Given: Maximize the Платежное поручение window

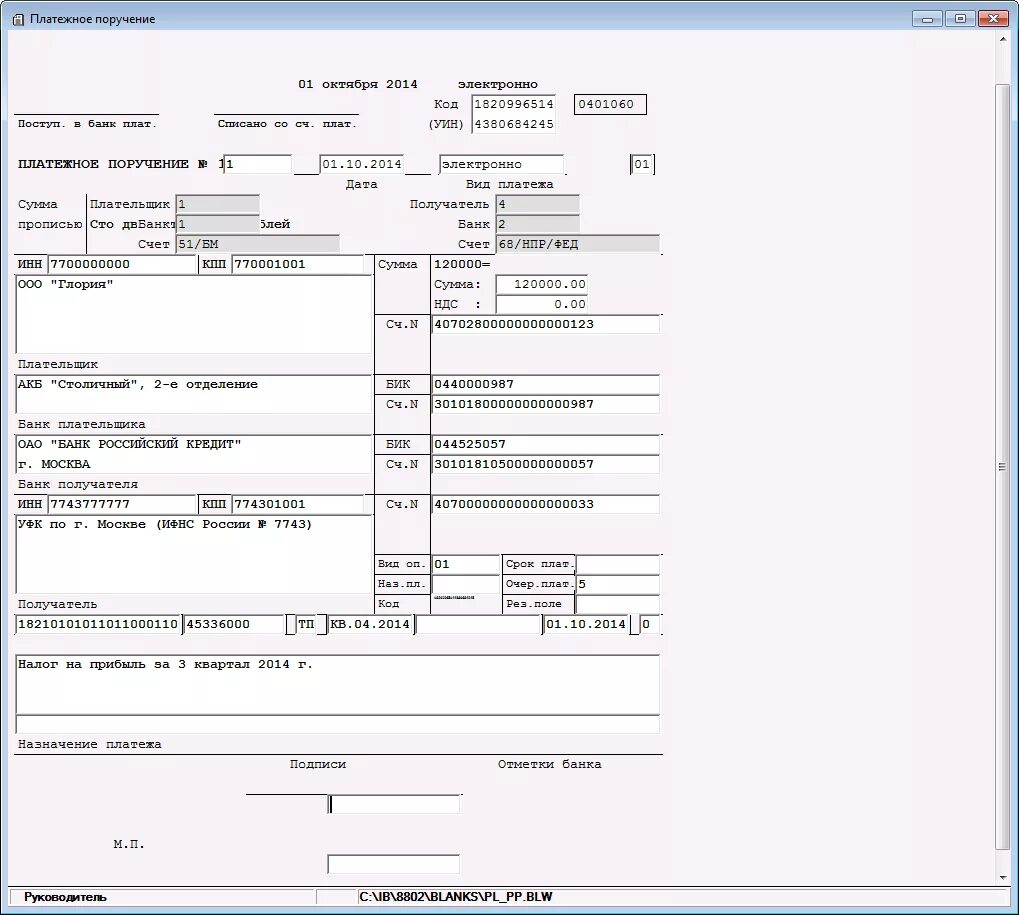Looking at the screenshot, I should click(x=960, y=19).
